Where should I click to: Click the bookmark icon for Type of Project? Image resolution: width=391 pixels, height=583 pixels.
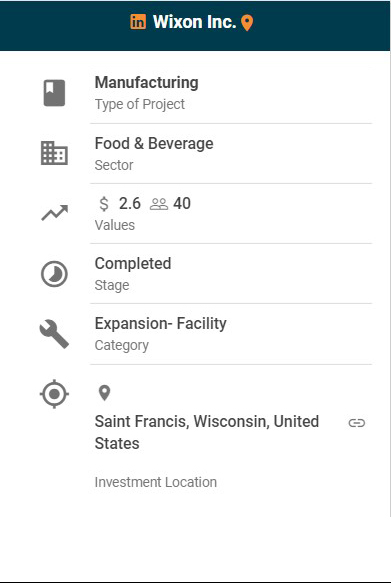click(54, 93)
